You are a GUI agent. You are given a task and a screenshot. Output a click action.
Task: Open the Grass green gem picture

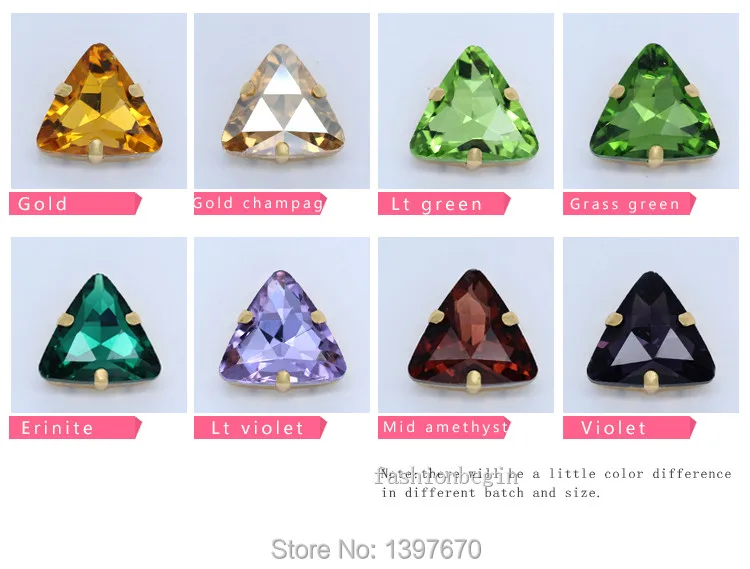651,101
